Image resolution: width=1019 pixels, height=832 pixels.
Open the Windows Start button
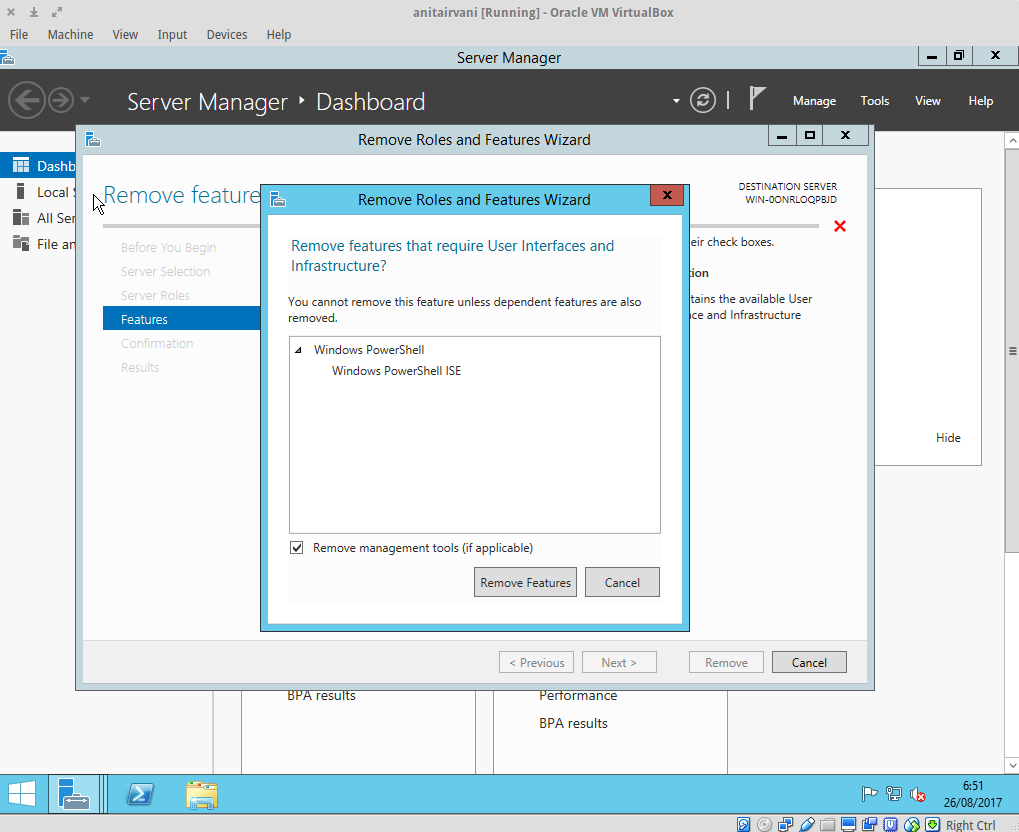(21, 794)
